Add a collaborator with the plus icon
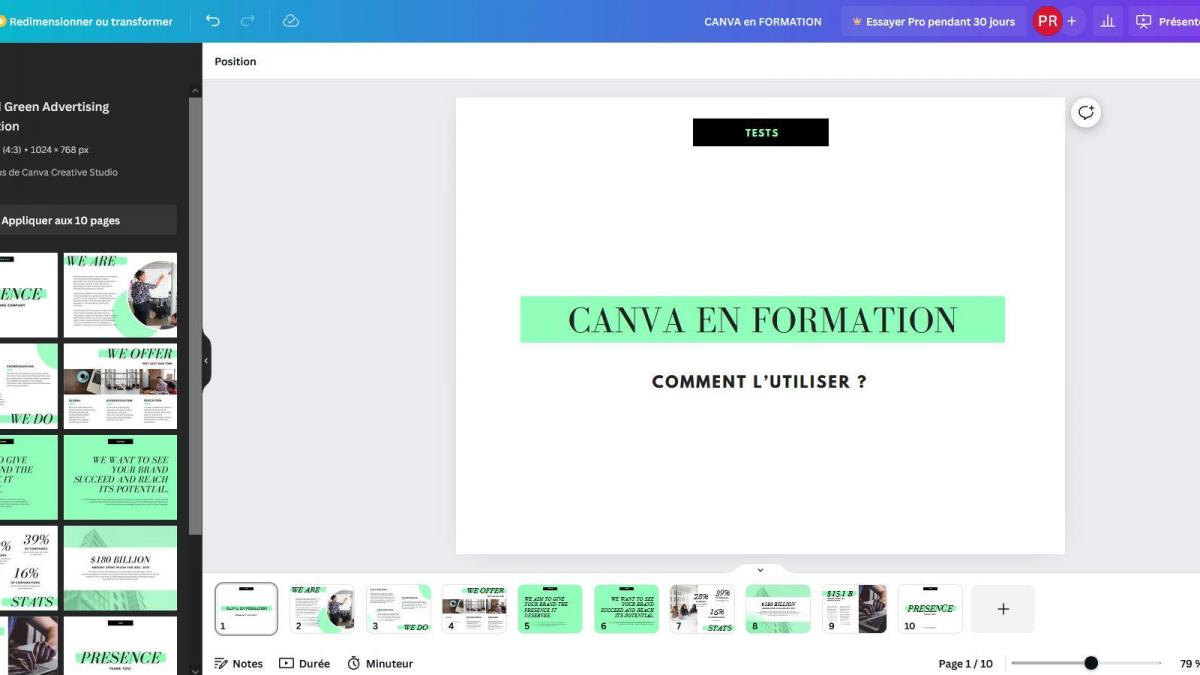The height and width of the screenshot is (675, 1200). (x=1072, y=21)
